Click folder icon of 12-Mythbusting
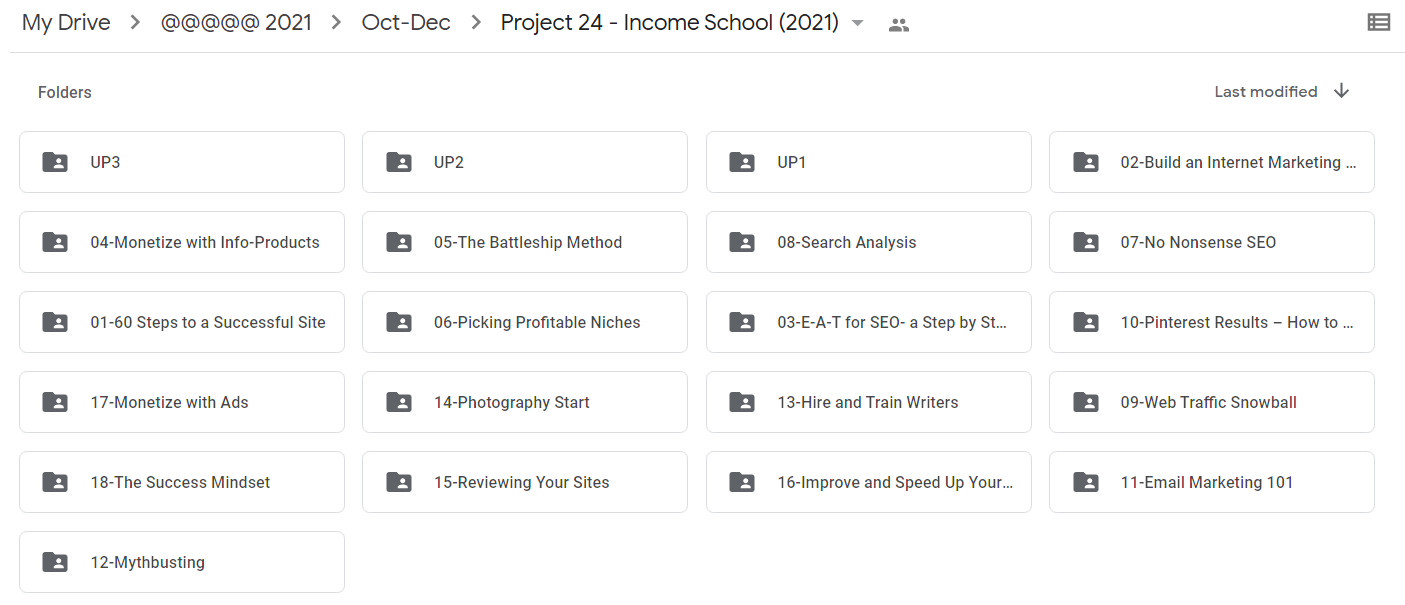This screenshot has height=605, width=1405. point(55,562)
